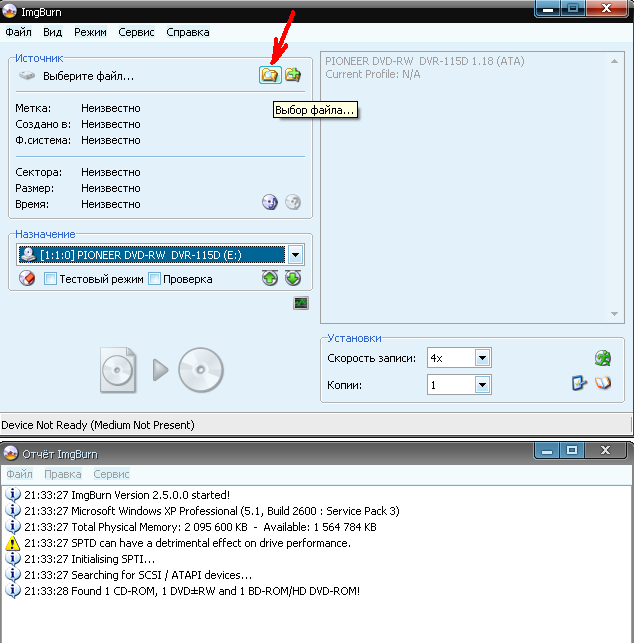
Task: Click the PIONEER DVD-RW DVR-115D 1.18 (ATA) line
Action: [x=425, y=61]
